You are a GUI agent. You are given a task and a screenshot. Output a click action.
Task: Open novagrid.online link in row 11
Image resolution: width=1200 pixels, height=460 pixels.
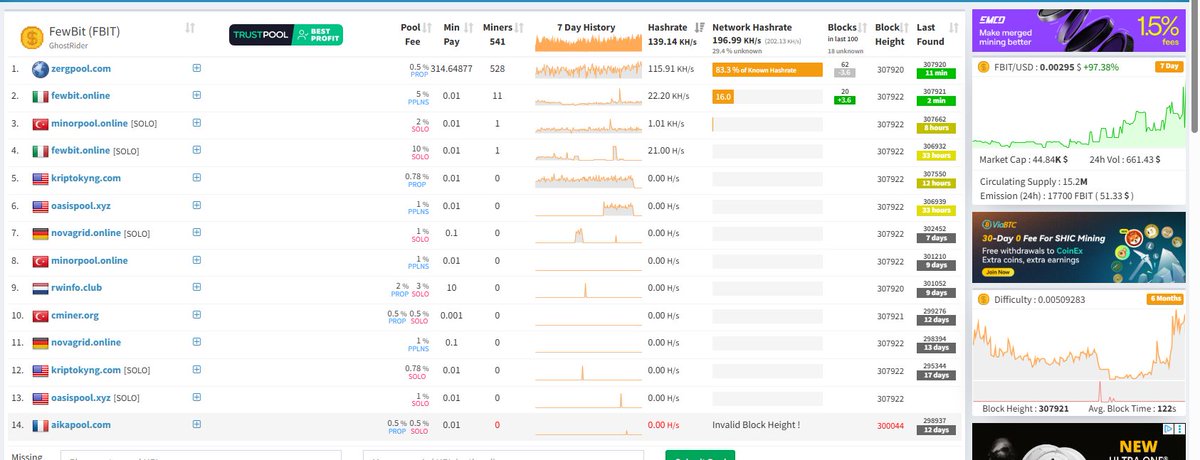pos(86,342)
